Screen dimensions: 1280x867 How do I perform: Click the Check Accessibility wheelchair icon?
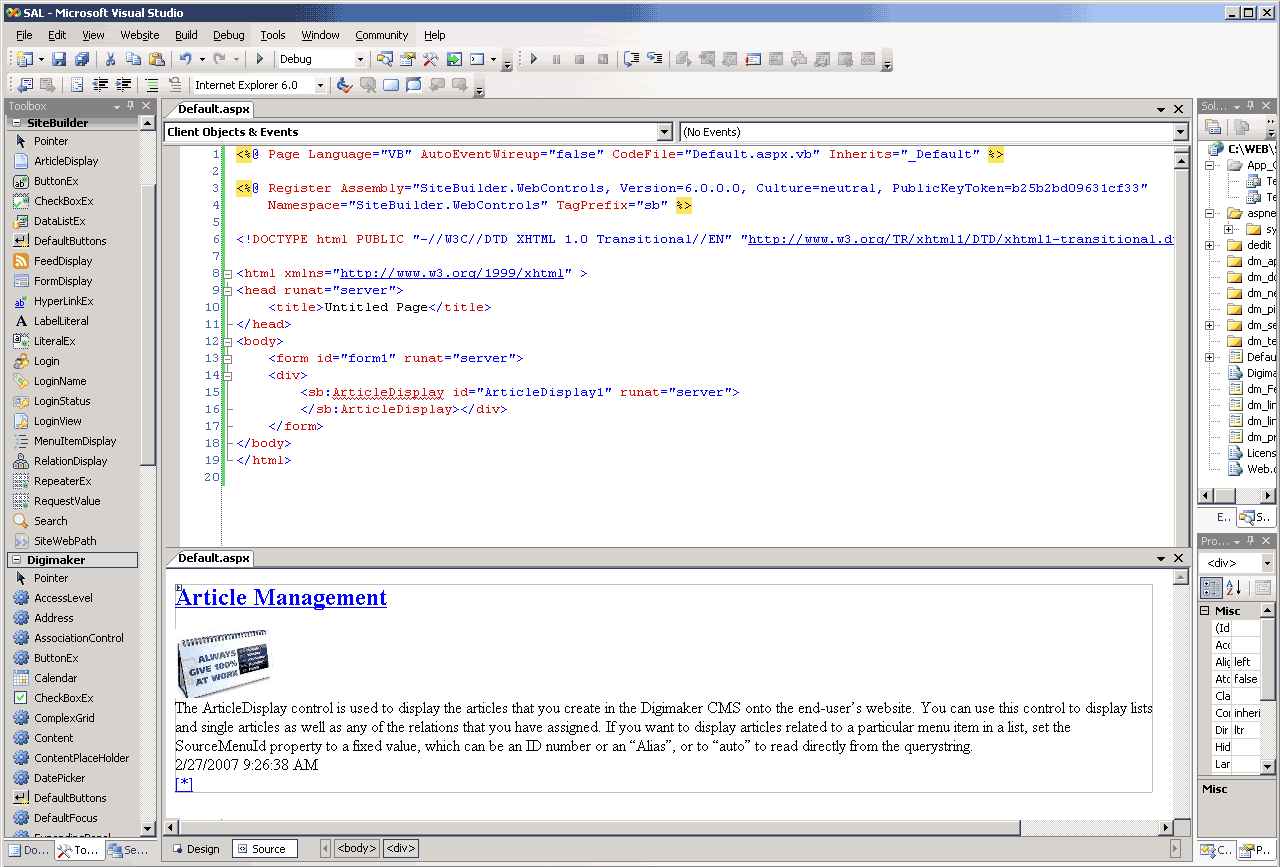pyautogui.click(x=344, y=85)
